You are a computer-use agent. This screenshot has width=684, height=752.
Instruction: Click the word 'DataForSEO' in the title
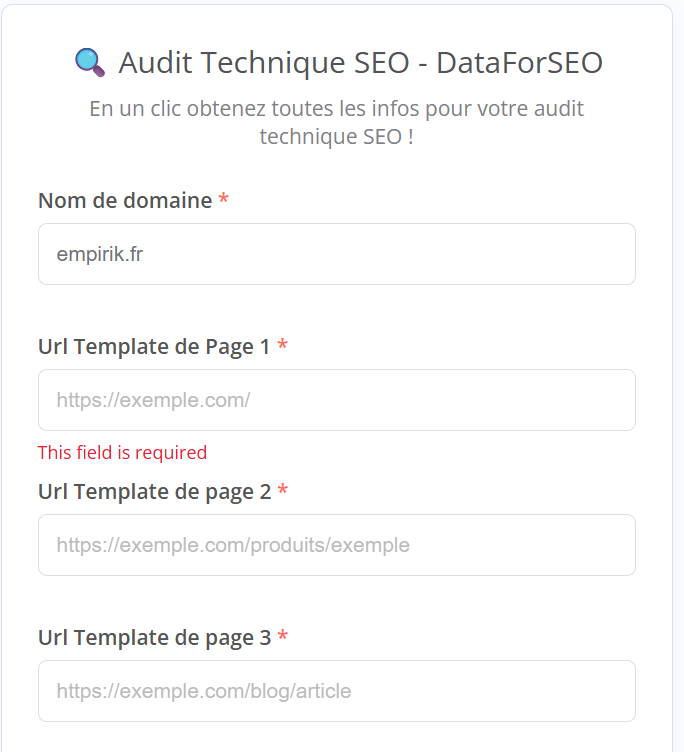tap(519, 63)
